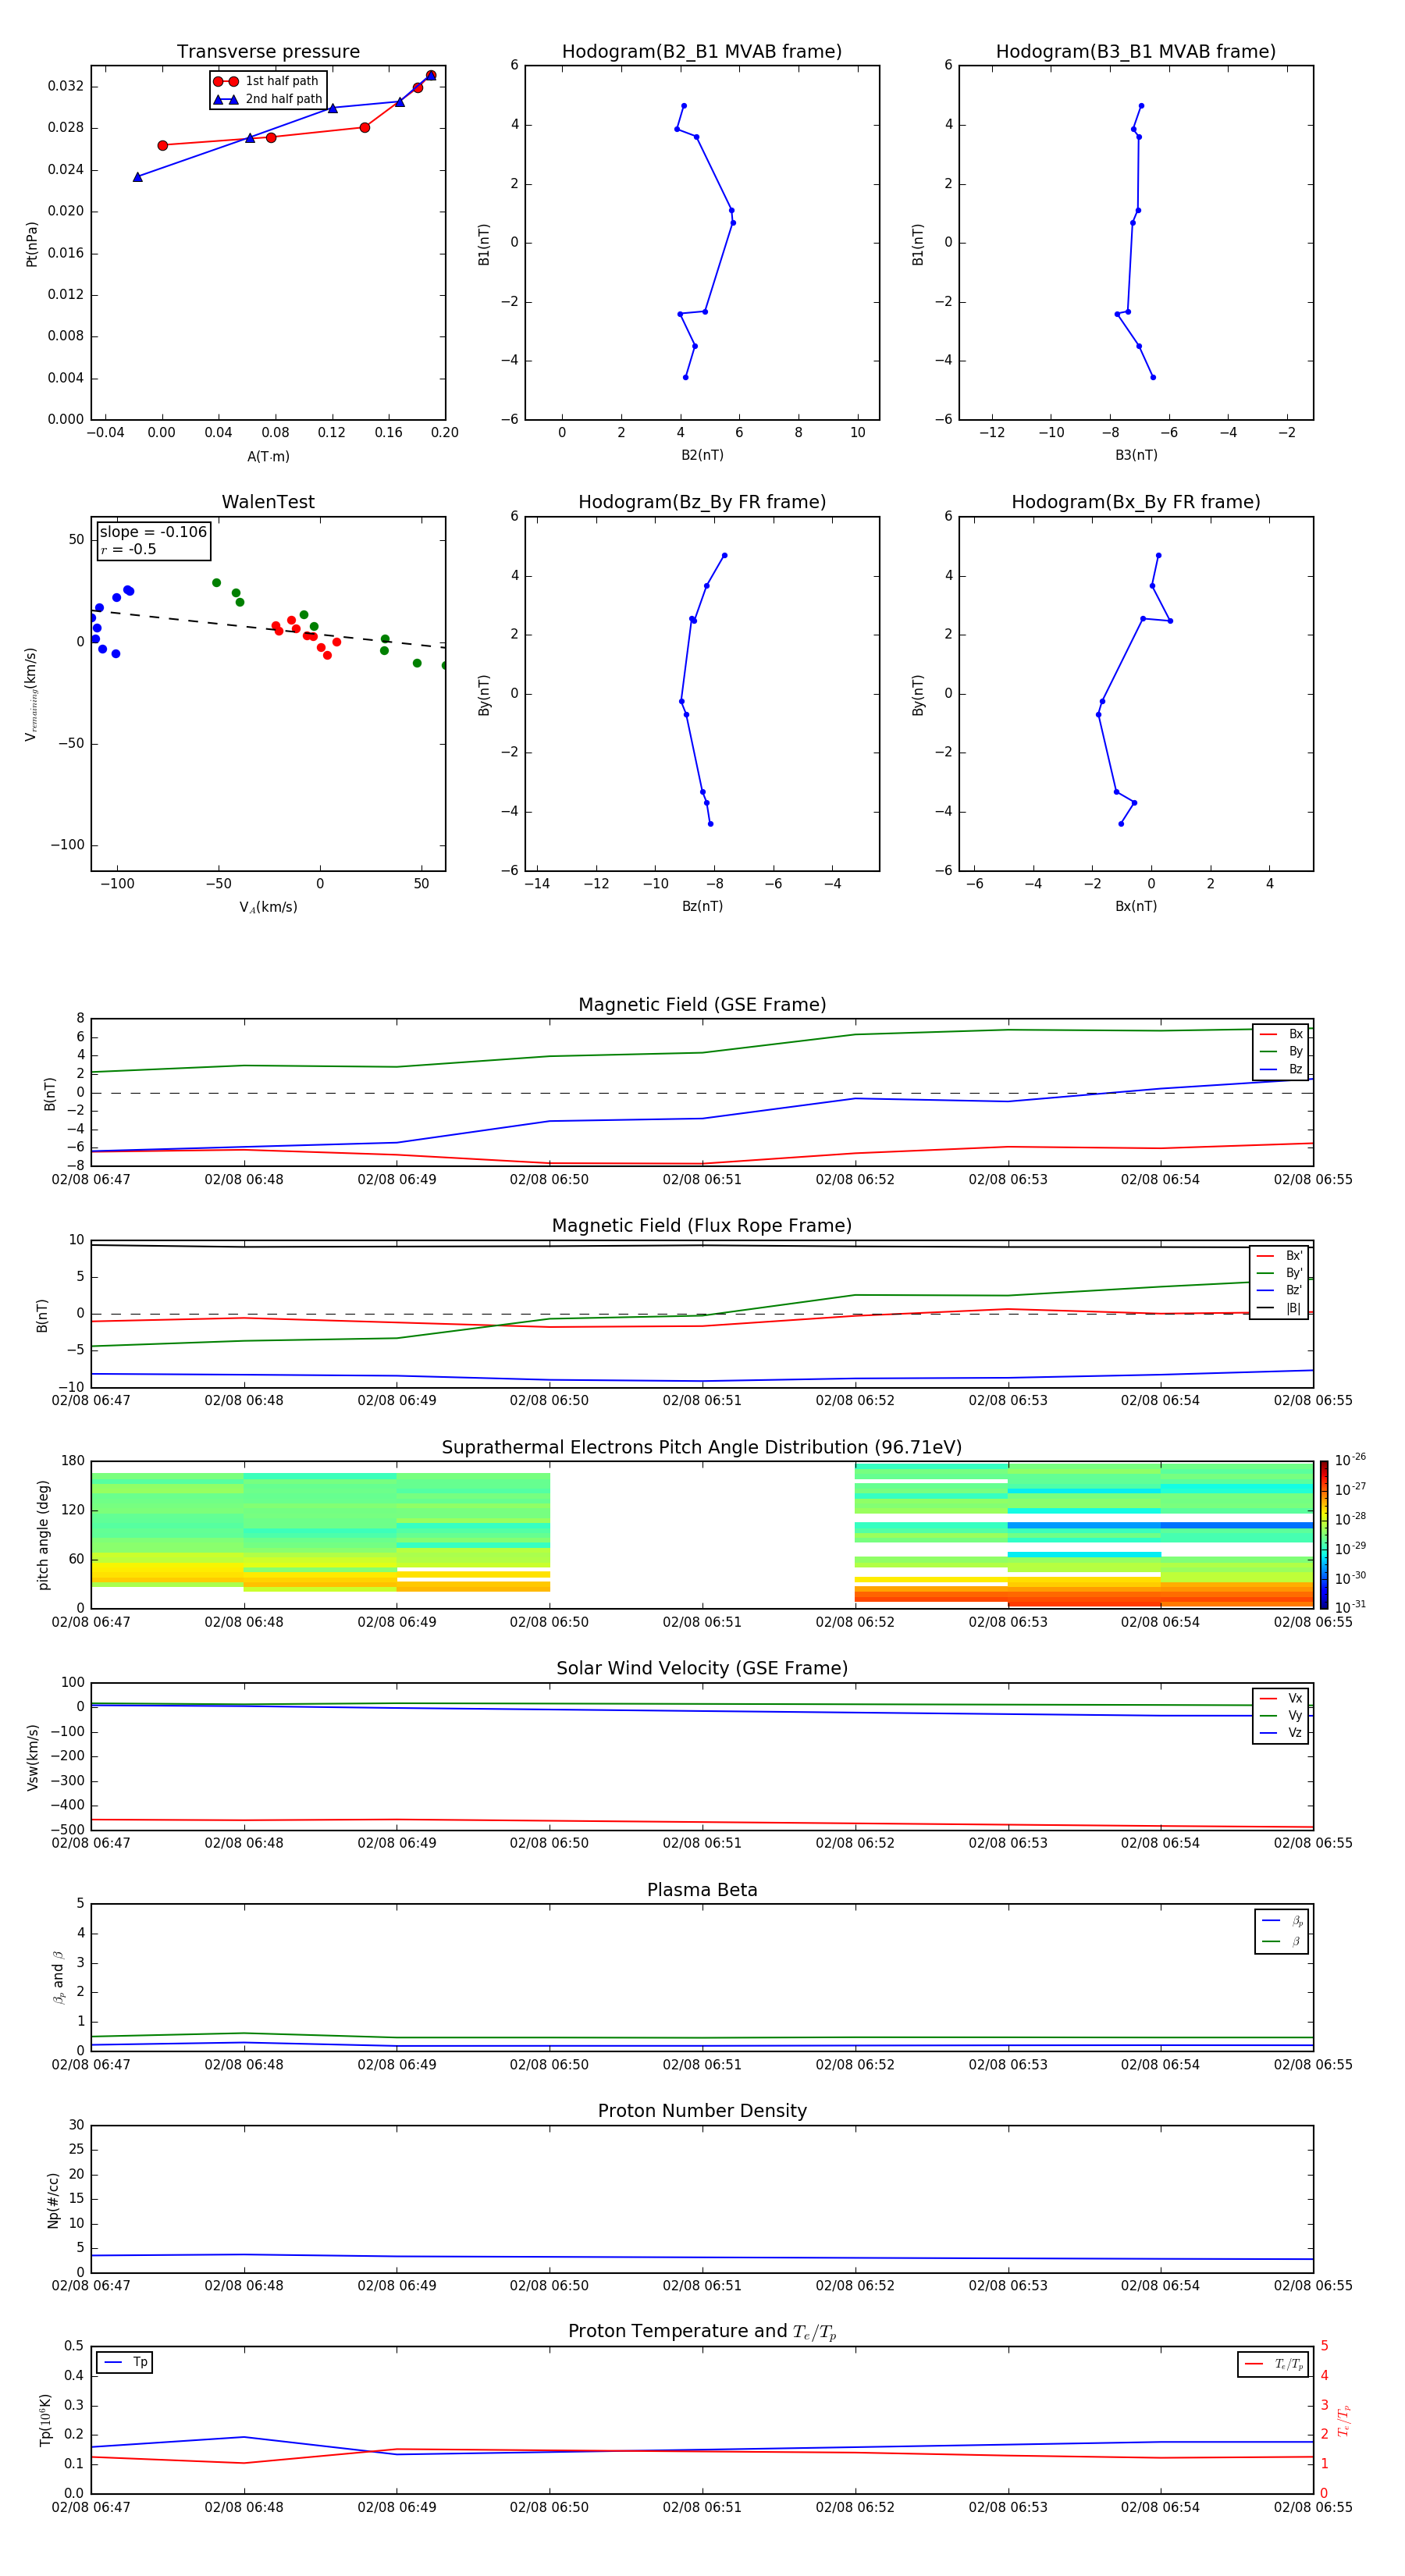Click the "V_A(km/s)" axis label under WalenTest
The height and width of the screenshot is (2576, 1405).
[268, 907]
